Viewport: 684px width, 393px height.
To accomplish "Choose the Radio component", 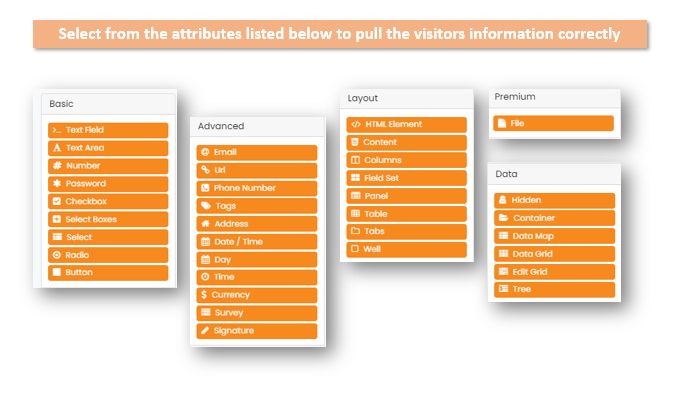I will click(108, 255).
